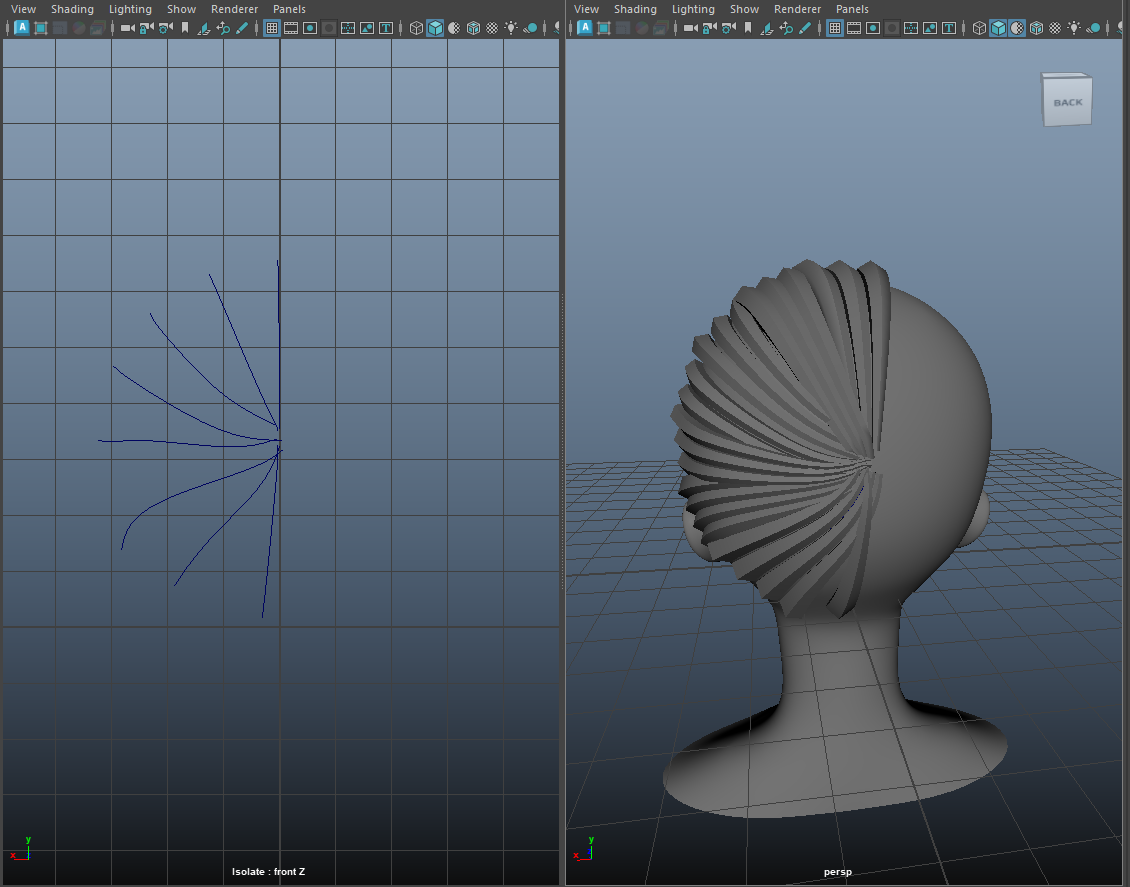
Task: Toggle Safe Action in persp panel
Action: pos(930,28)
